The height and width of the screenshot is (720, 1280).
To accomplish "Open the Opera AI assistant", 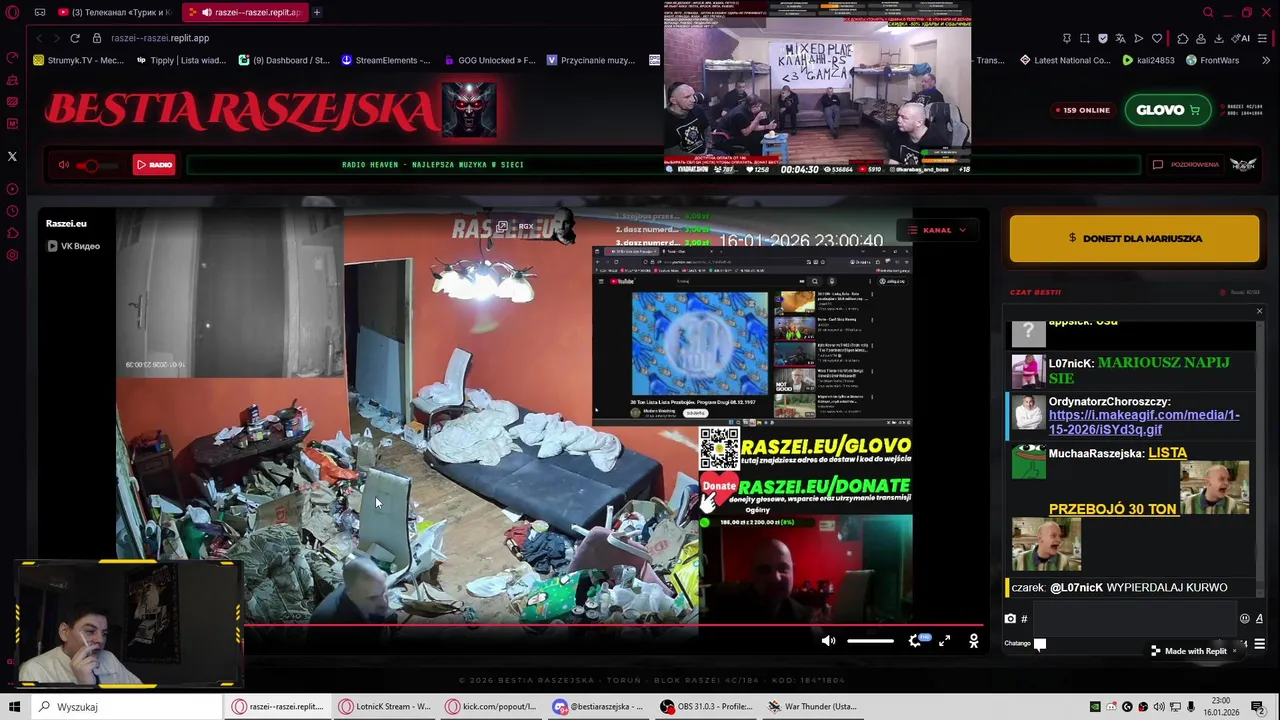I will tap(1242, 38).
